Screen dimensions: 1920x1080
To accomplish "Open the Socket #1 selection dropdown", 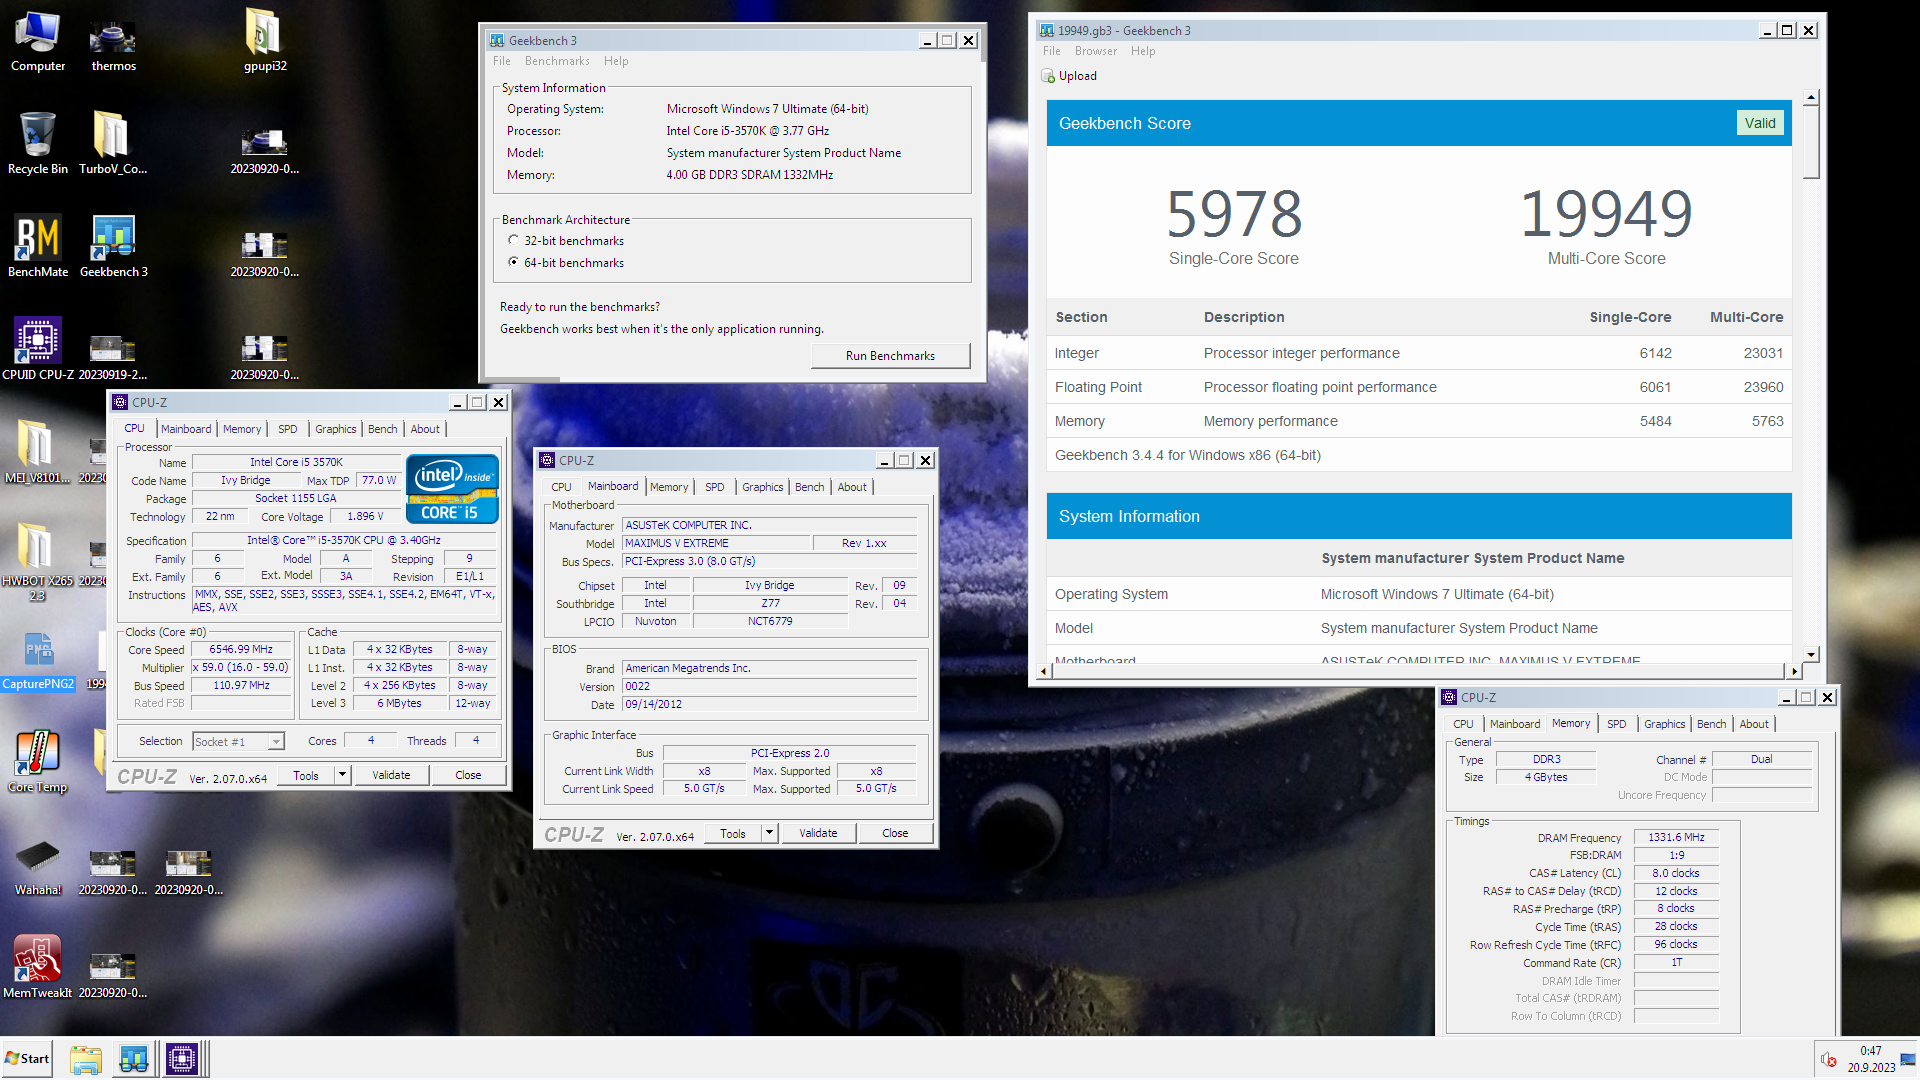I will pos(276,742).
